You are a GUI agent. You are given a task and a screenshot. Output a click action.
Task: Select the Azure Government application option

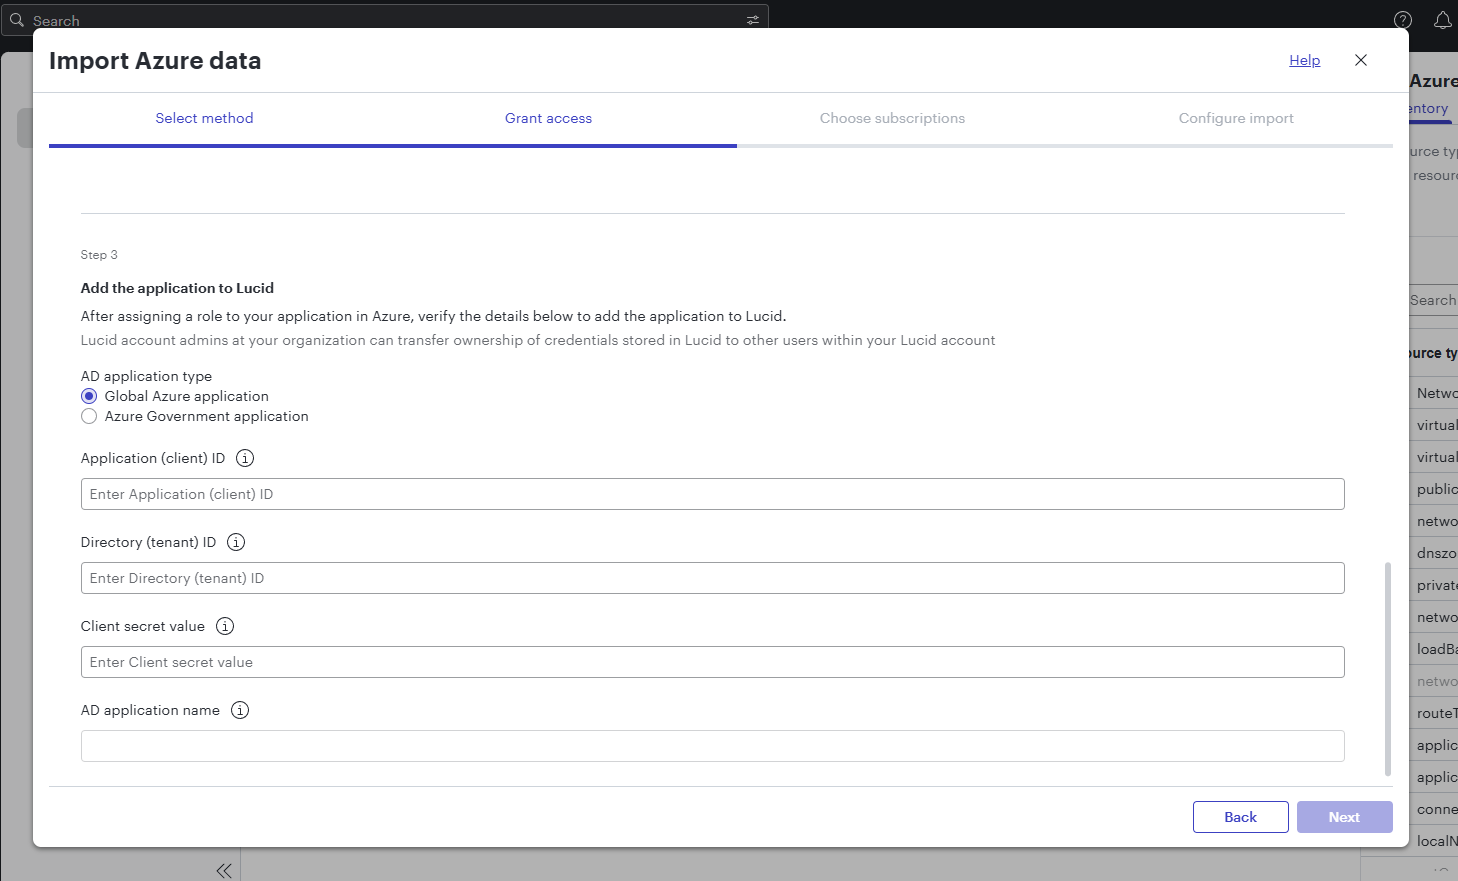89,416
